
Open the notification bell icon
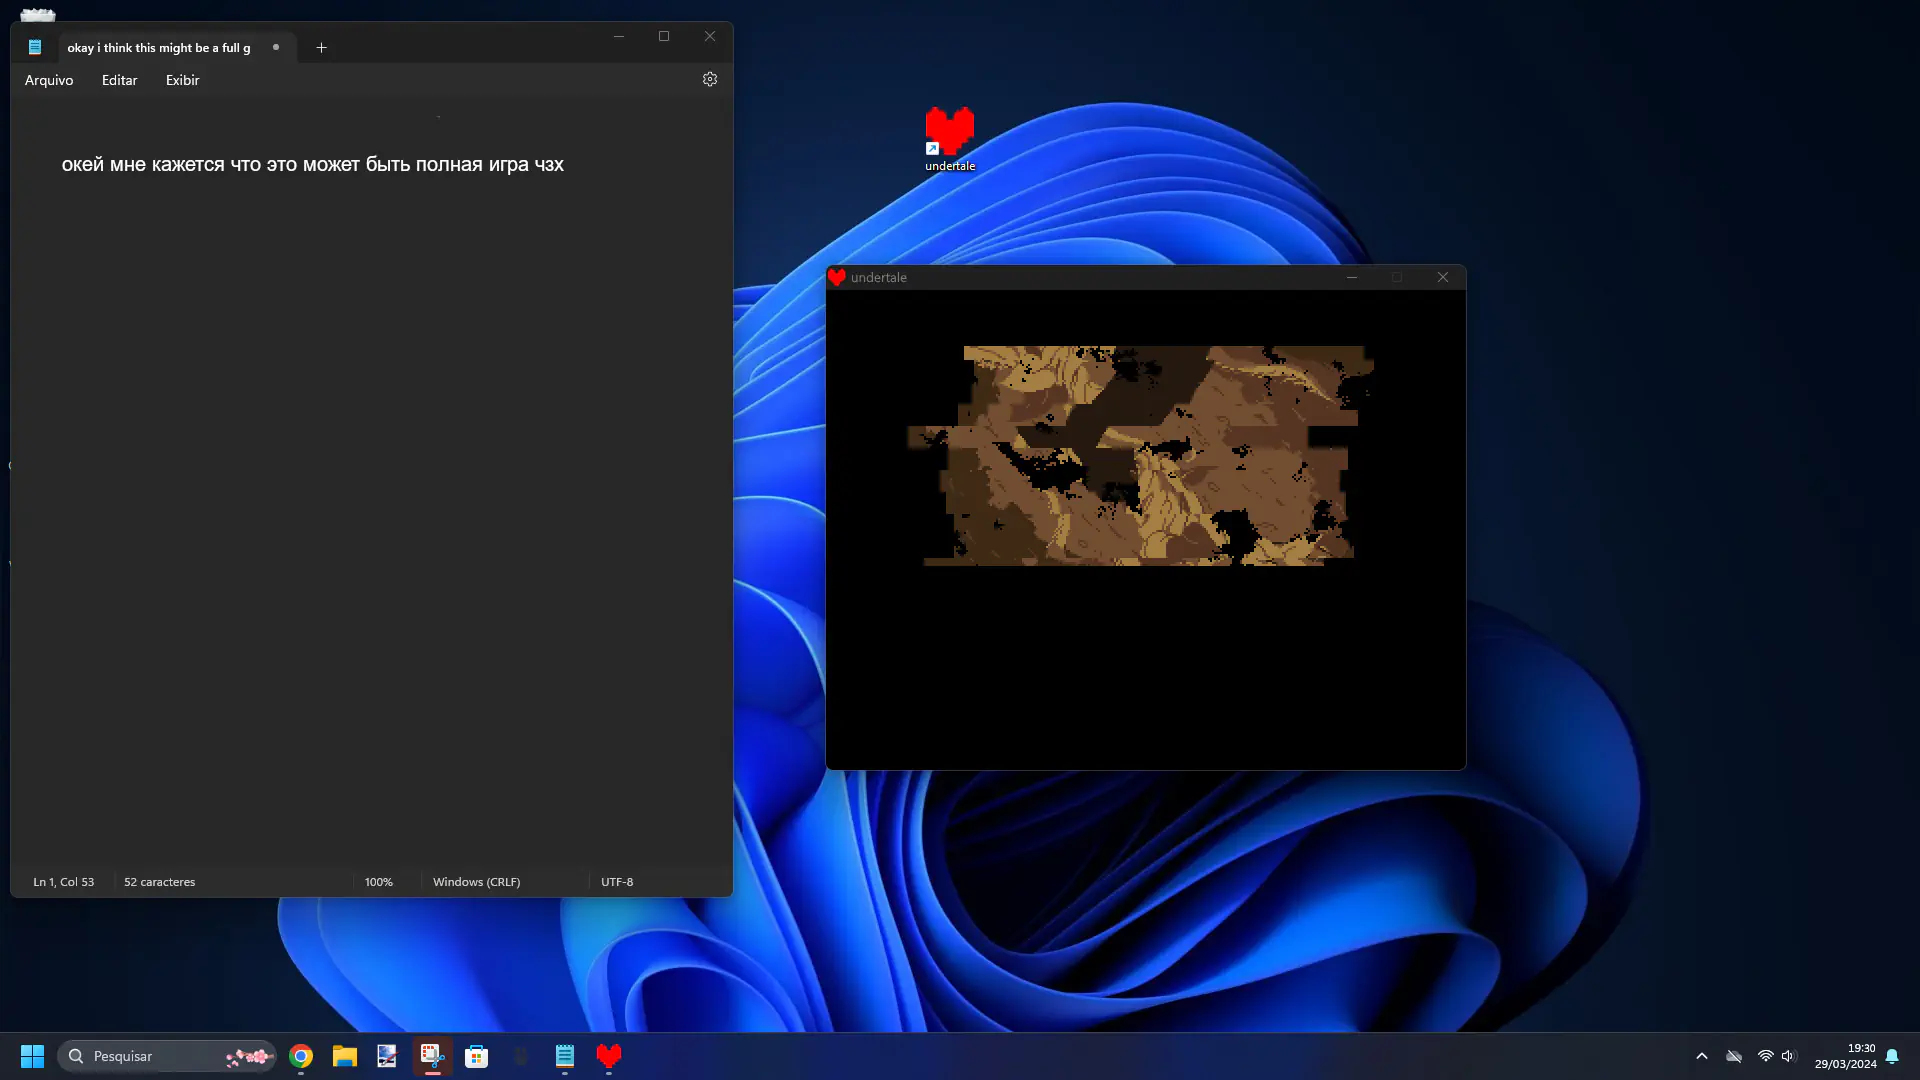[1892, 1056]
